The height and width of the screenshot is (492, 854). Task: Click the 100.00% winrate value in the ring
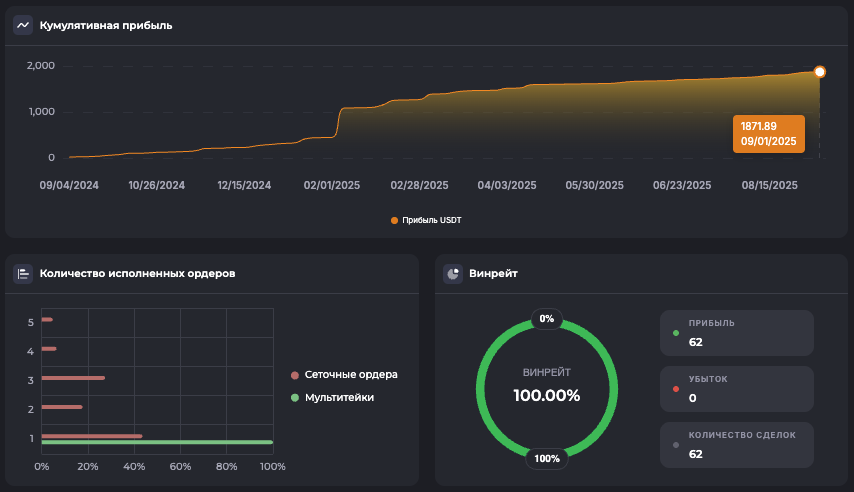(x=547, y=395)
